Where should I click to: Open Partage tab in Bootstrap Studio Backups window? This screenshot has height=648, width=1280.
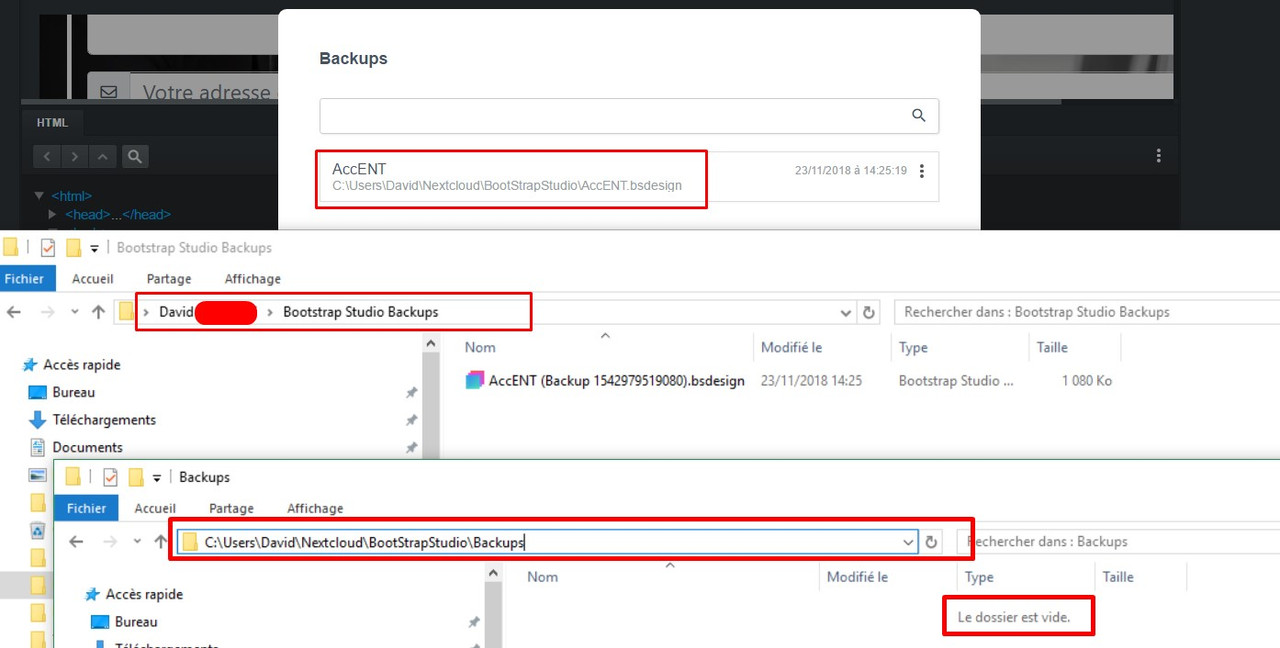point(168,279)
